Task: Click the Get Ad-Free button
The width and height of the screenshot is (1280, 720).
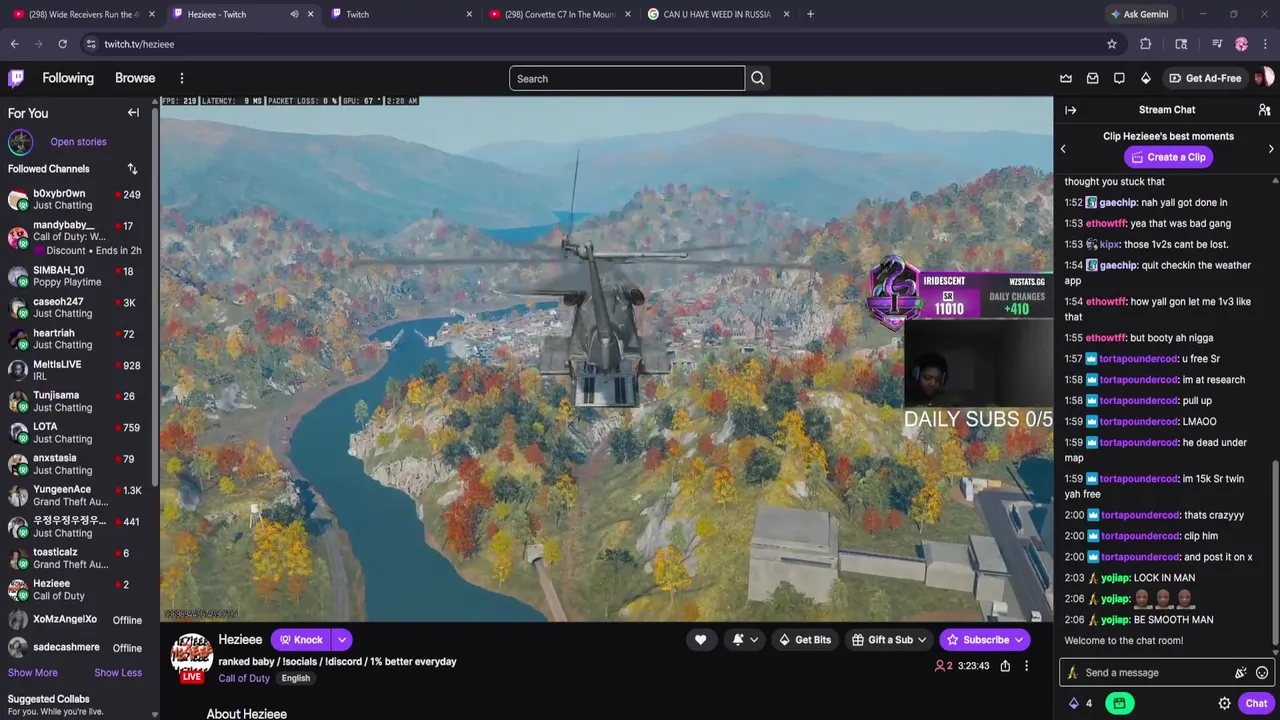Action: [x=1204, y=78]
